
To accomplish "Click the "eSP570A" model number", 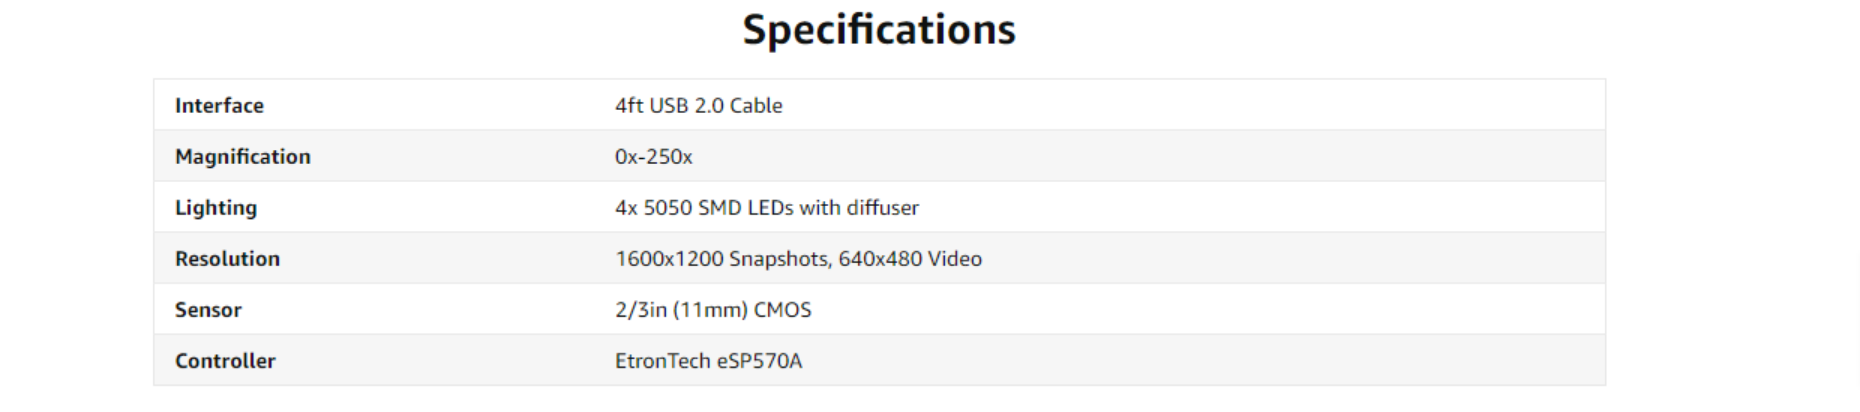I will [759, 361].
